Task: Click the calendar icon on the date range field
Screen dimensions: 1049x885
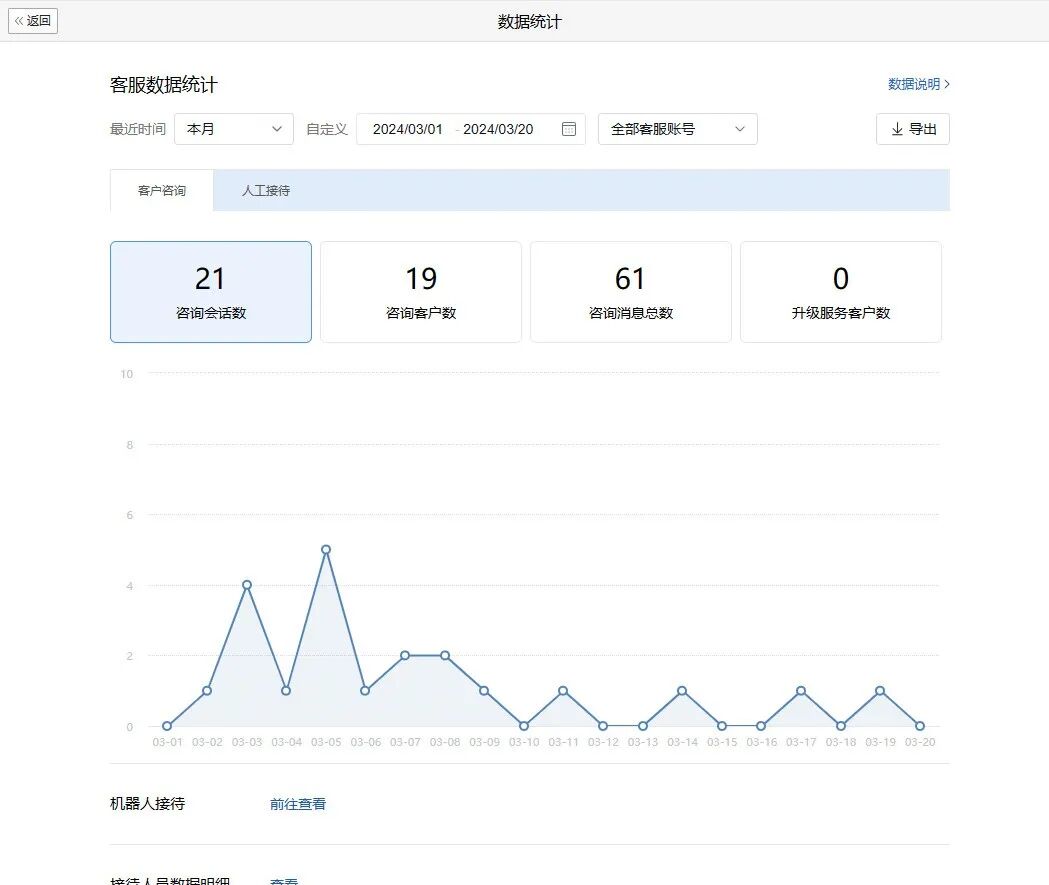Action: pos(568,129)
